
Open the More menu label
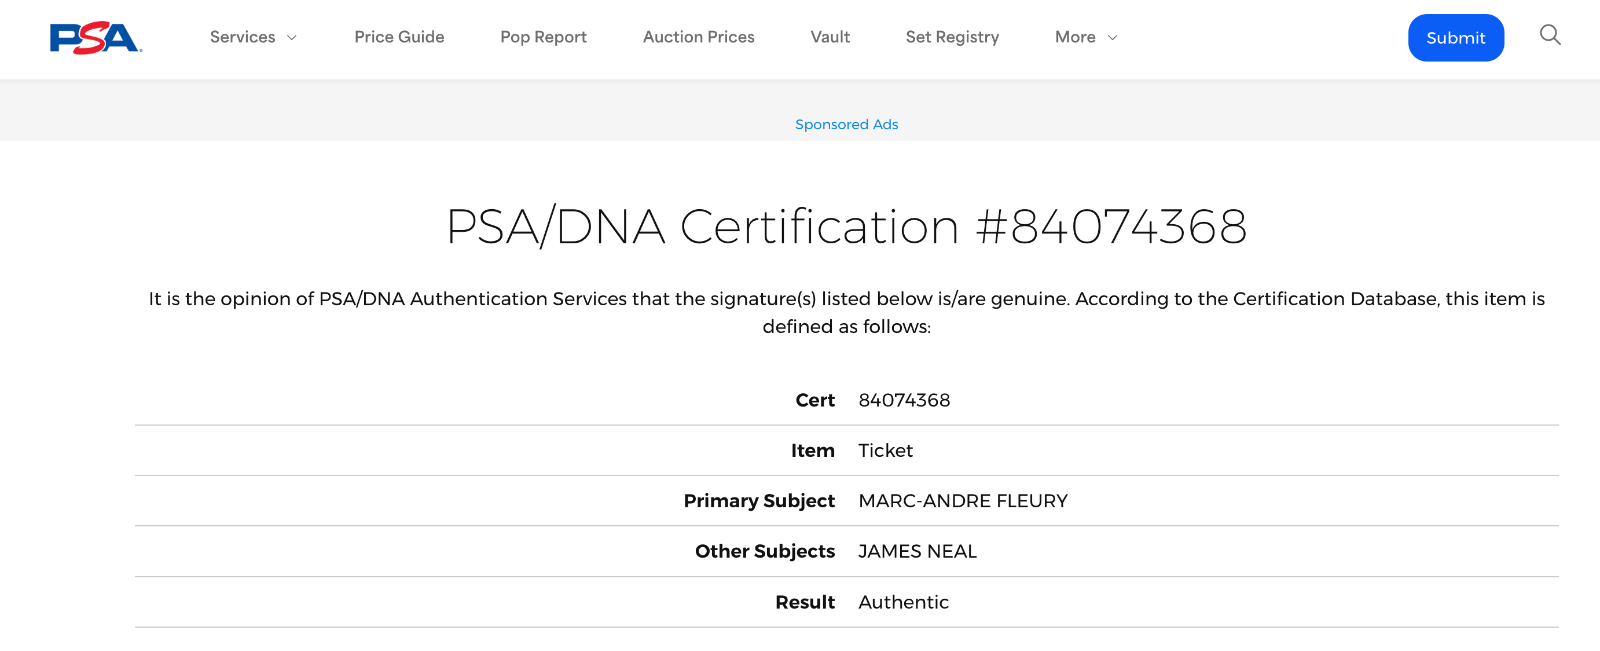1075,37
